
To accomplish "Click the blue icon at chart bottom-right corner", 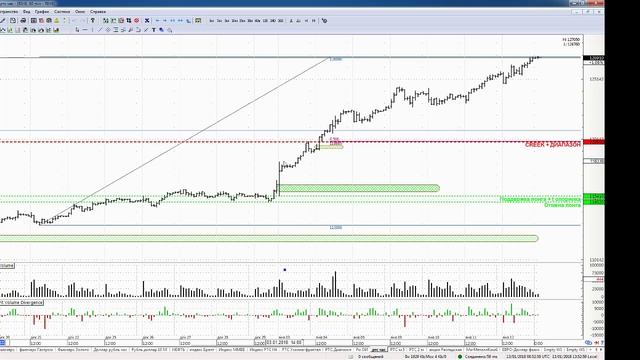I will (588, 343).
